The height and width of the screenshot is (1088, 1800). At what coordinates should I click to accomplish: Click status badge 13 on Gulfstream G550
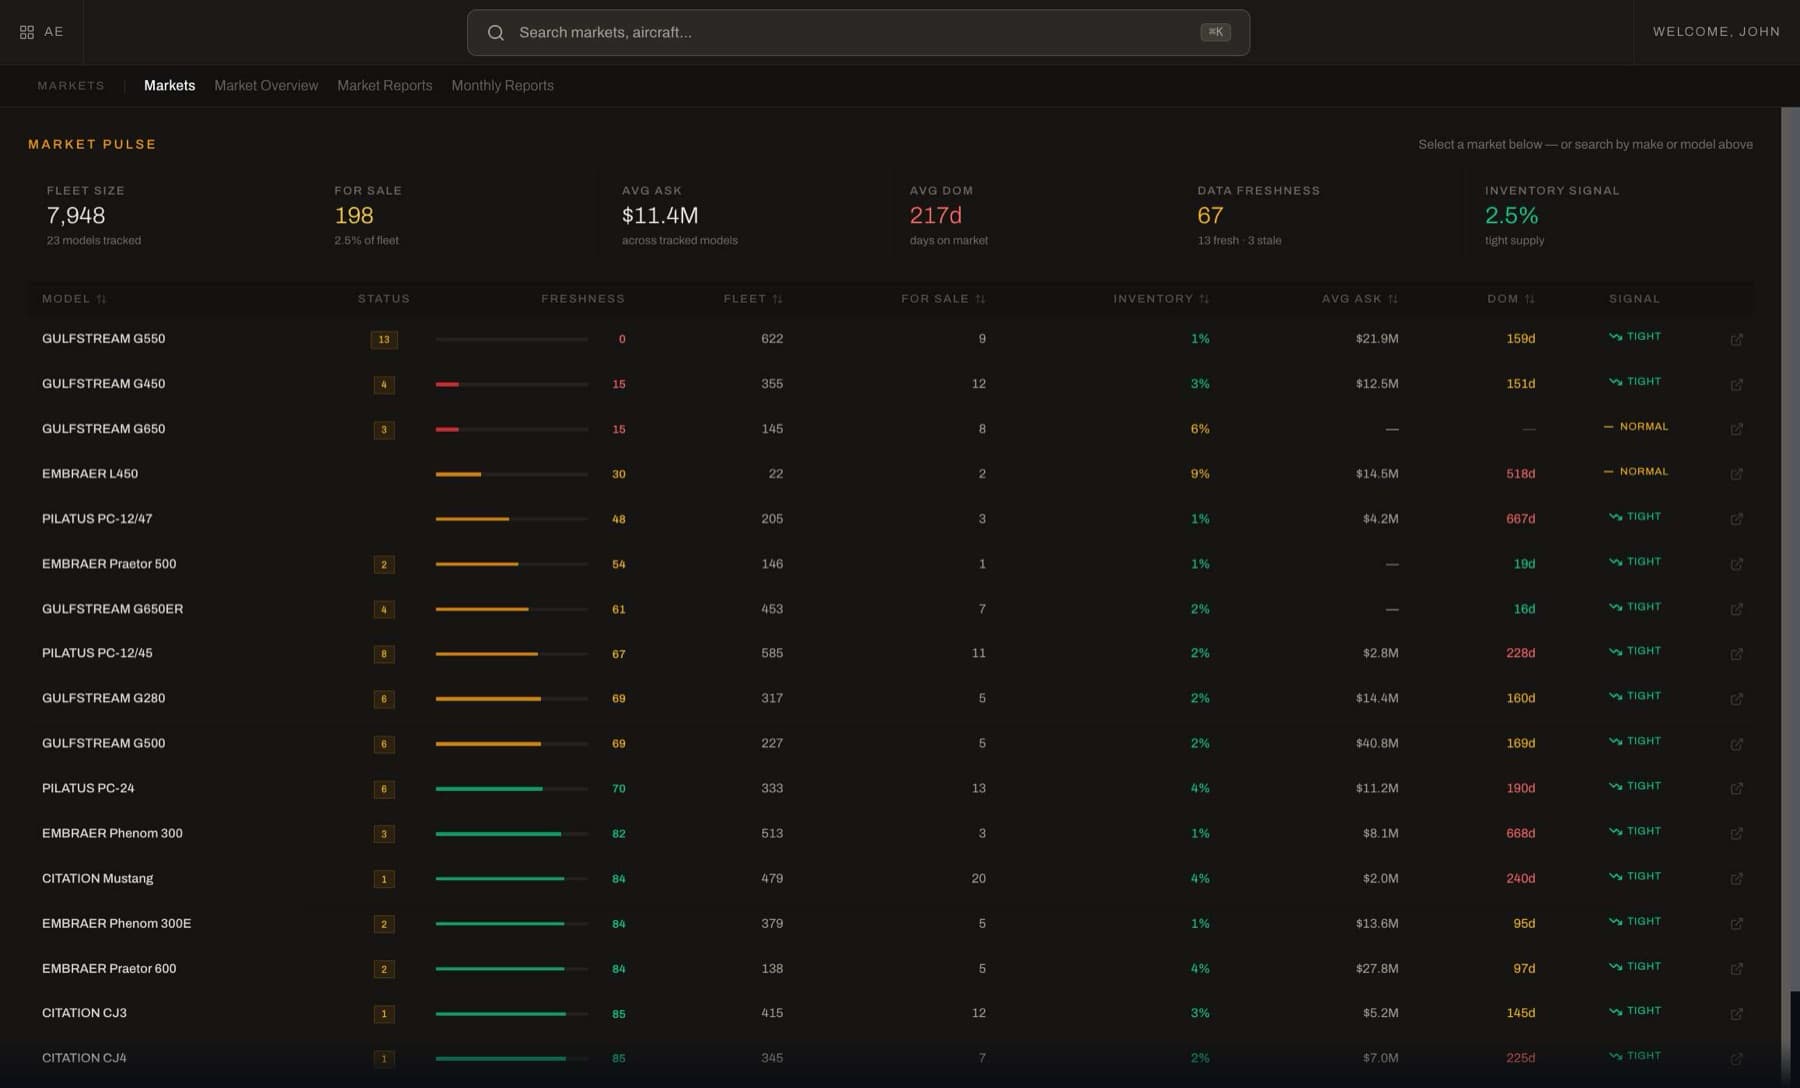pyautogui.click(x=384, y=340)
